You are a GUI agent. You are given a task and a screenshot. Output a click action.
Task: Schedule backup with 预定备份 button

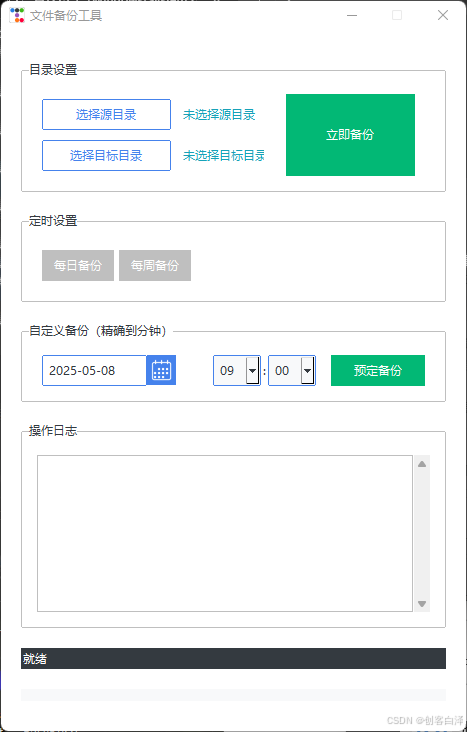(x=378, y=371)
